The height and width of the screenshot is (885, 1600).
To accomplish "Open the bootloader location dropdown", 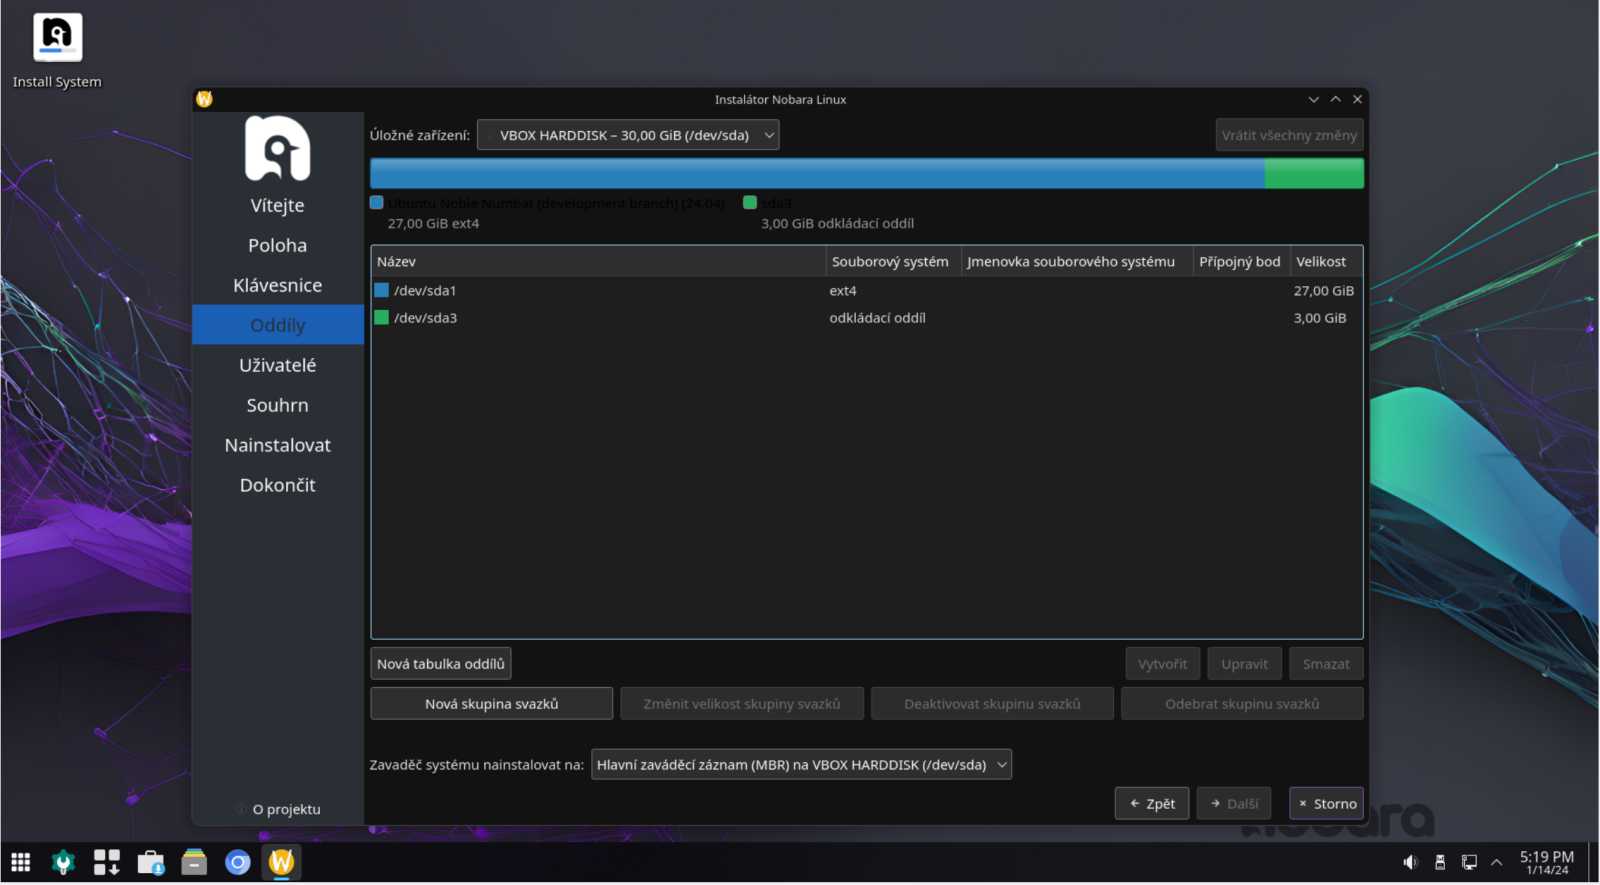I will 801,765.
